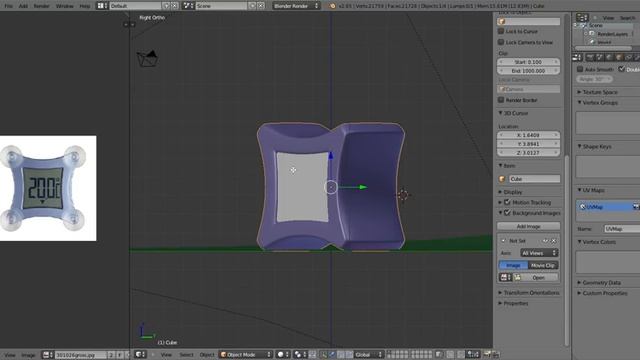Edit the Default screen layout name field

click(x=136, y=6)
